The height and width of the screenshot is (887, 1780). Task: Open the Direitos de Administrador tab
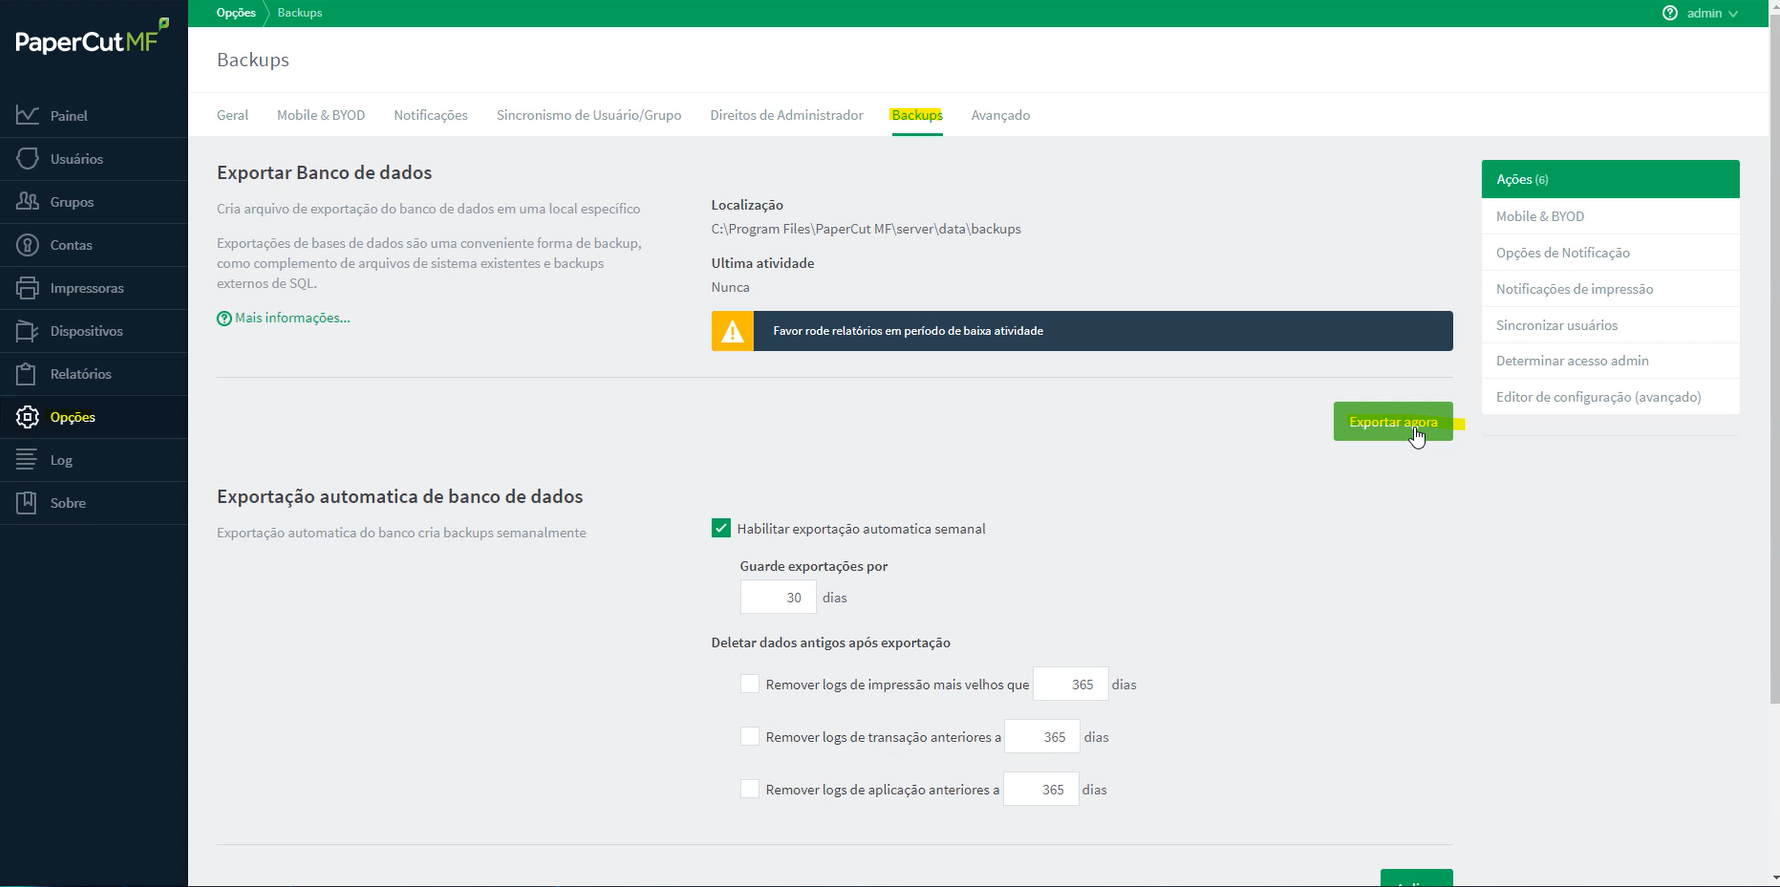[786, 115]
